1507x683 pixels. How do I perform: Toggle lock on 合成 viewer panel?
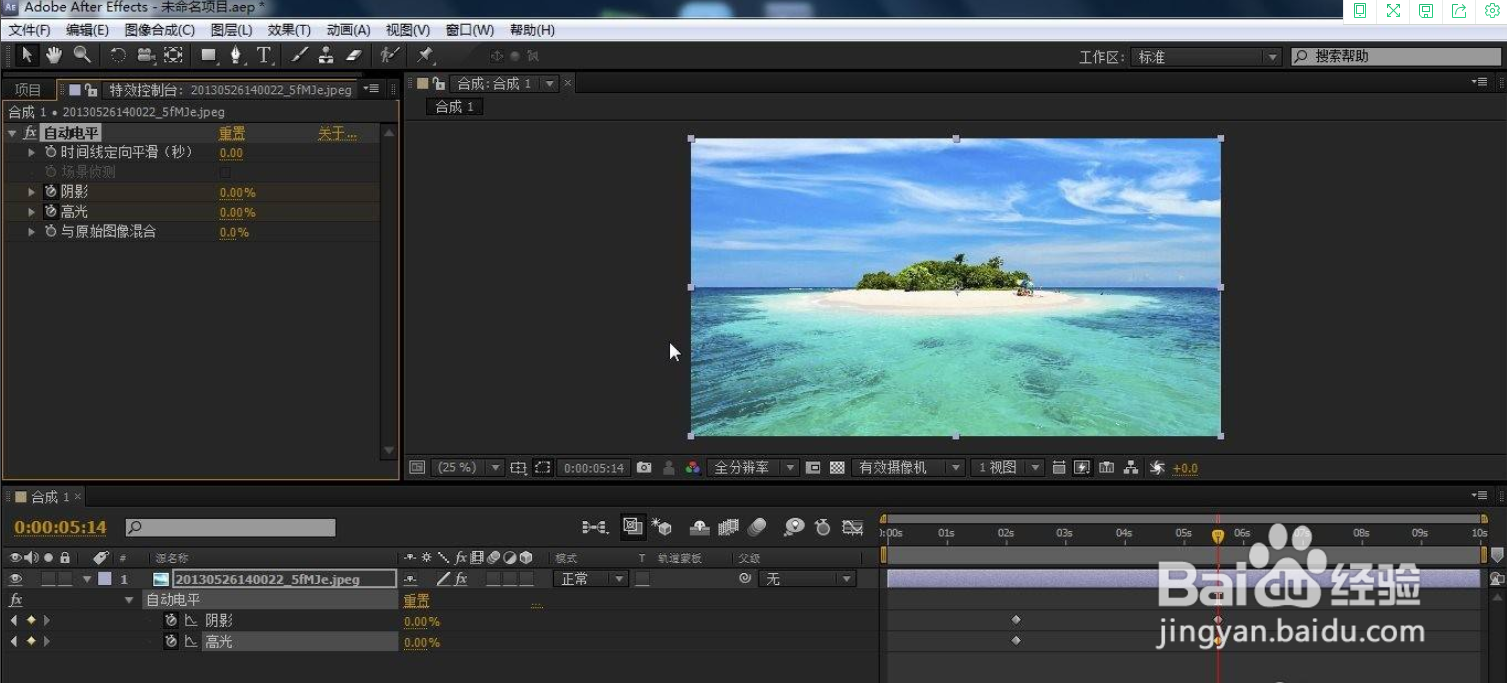point(438,84)
